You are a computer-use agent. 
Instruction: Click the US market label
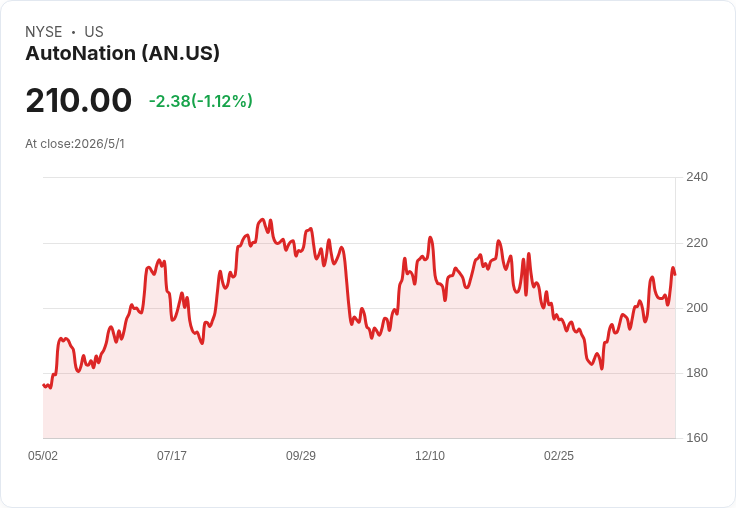(94, 32)
